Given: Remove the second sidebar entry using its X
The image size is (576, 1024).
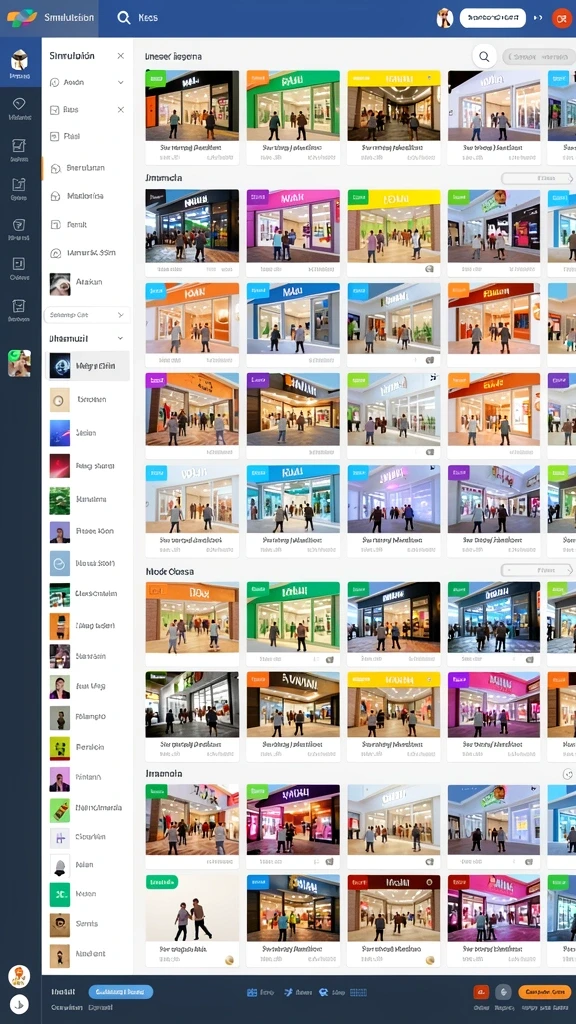Looking at the screenshot, I should (121, 110).
